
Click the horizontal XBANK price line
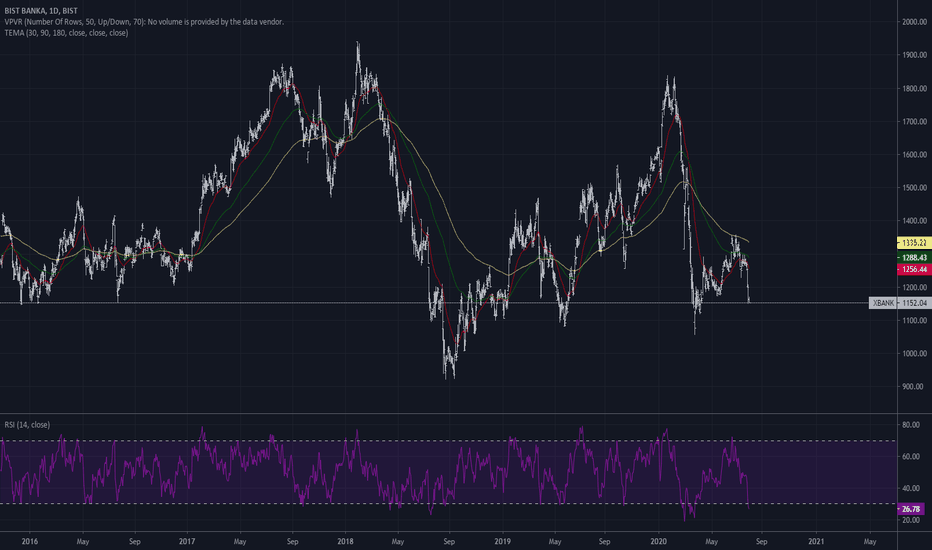pos(434,303)
